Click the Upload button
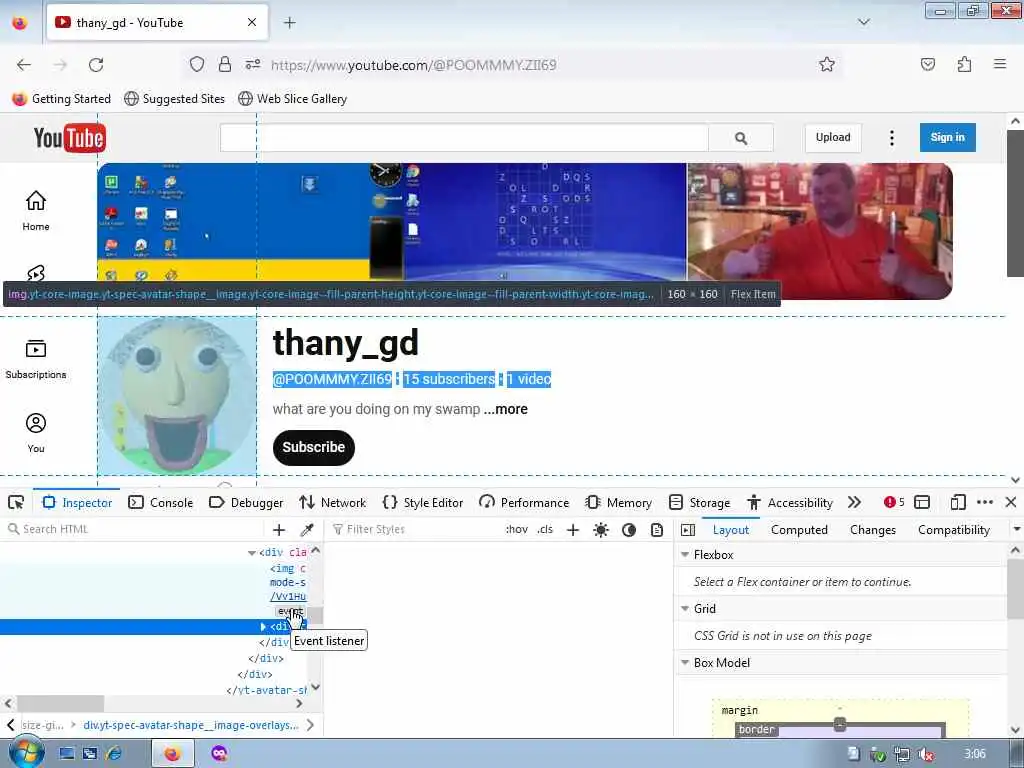1024x768 pixels. click(x=833, y=137)
